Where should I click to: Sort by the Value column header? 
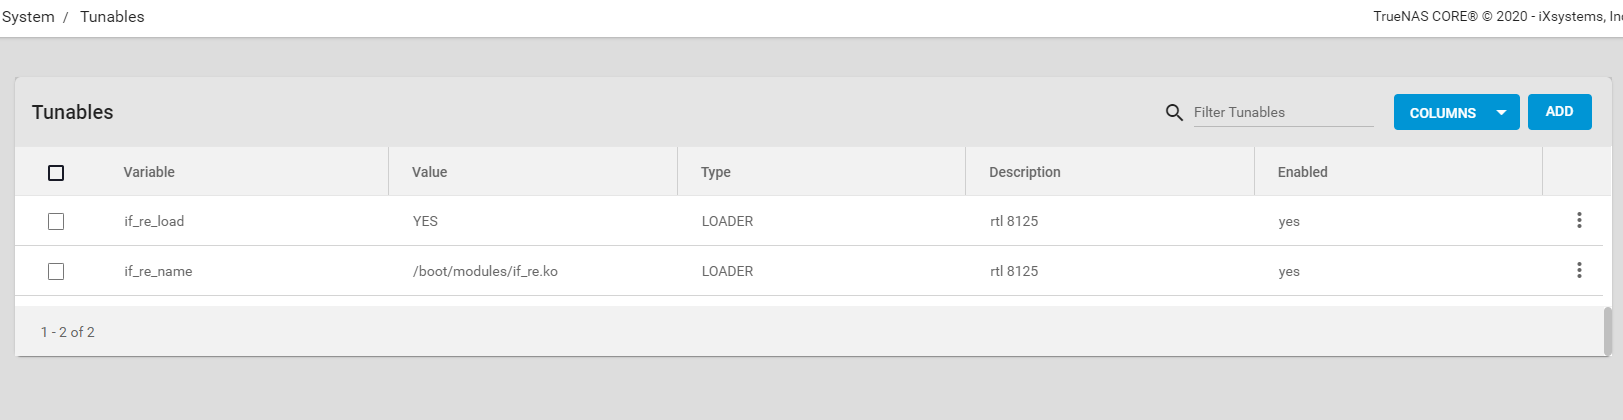pos(429,172)
